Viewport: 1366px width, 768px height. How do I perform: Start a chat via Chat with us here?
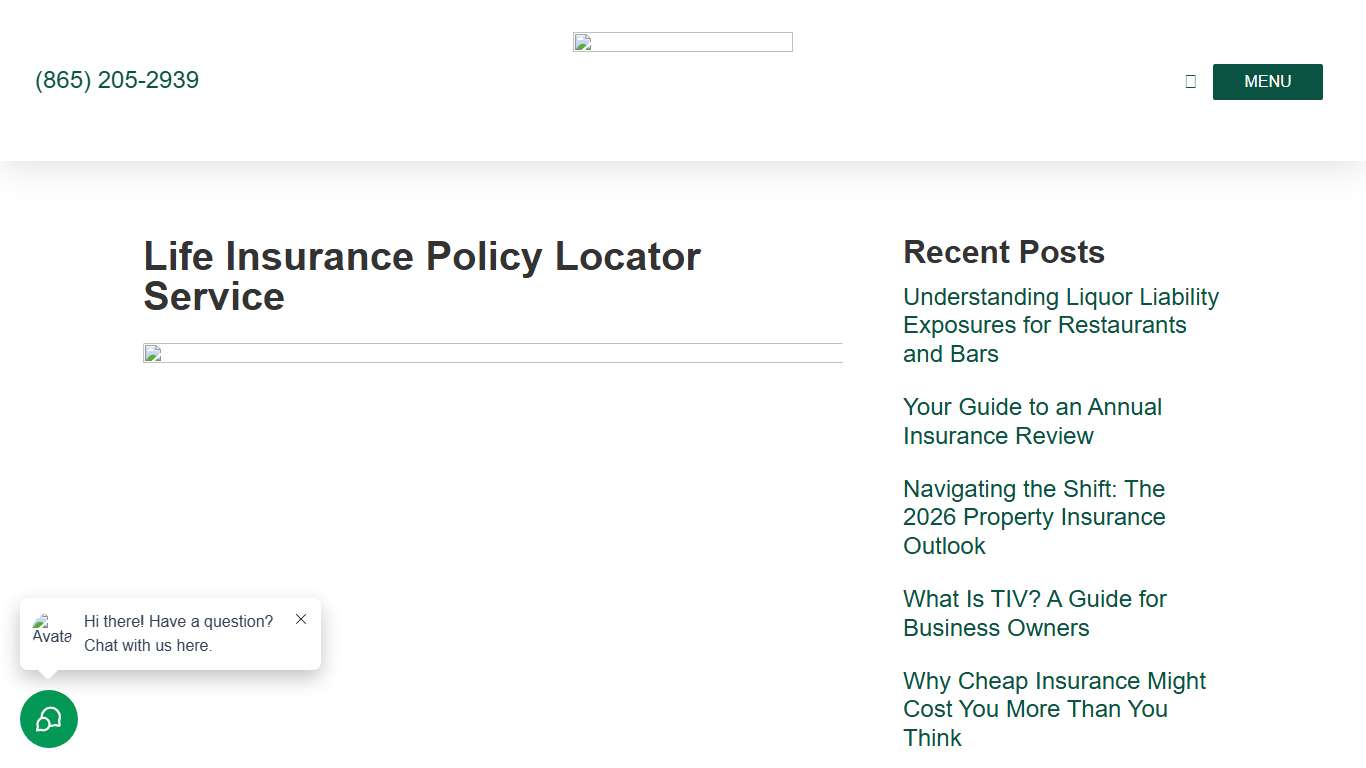[x=148, y=645]
